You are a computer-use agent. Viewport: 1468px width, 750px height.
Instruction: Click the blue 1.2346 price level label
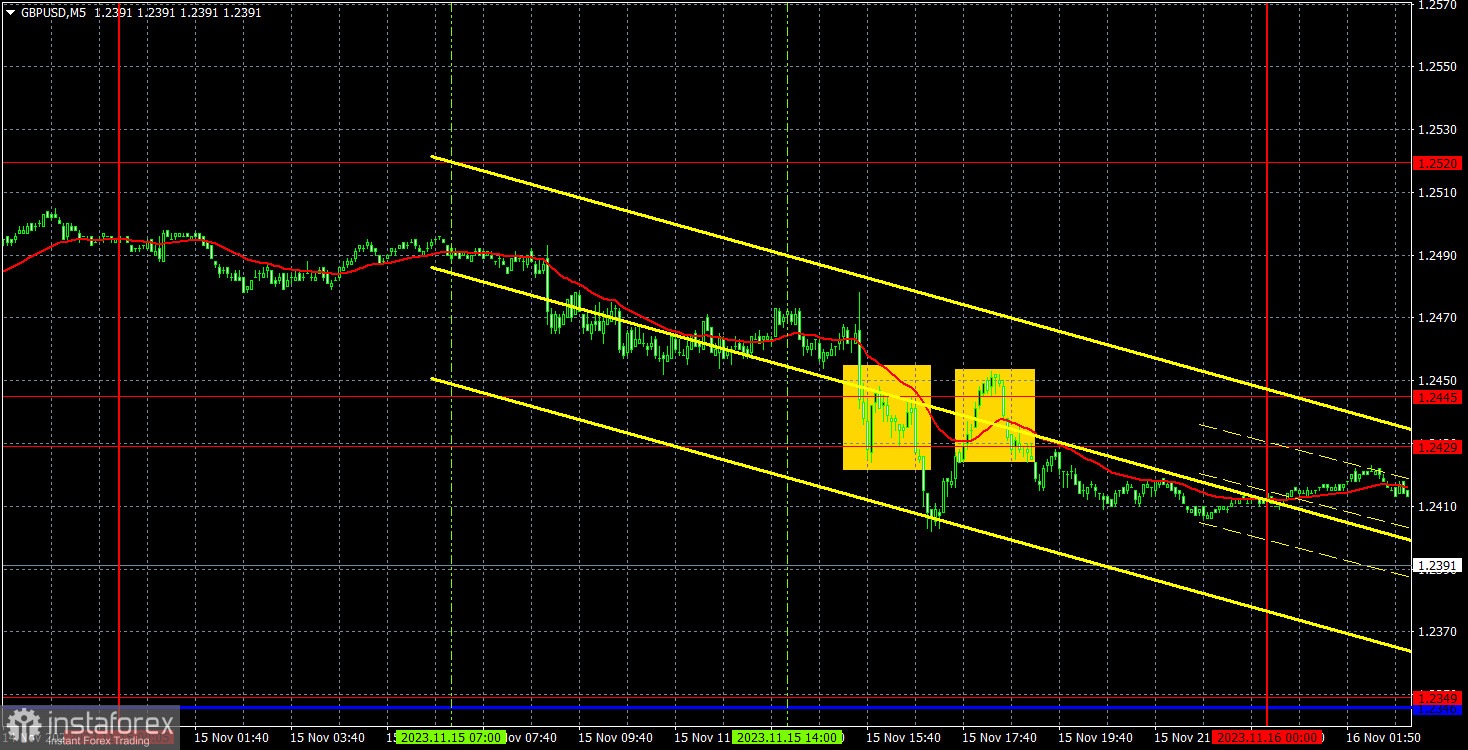point(1438,709)
